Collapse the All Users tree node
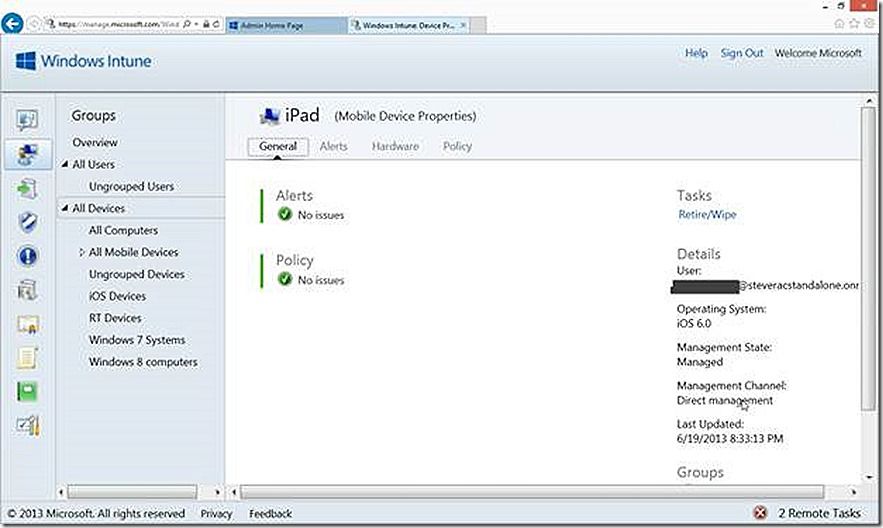Screen dimensions: 883x528 (65, 164)
